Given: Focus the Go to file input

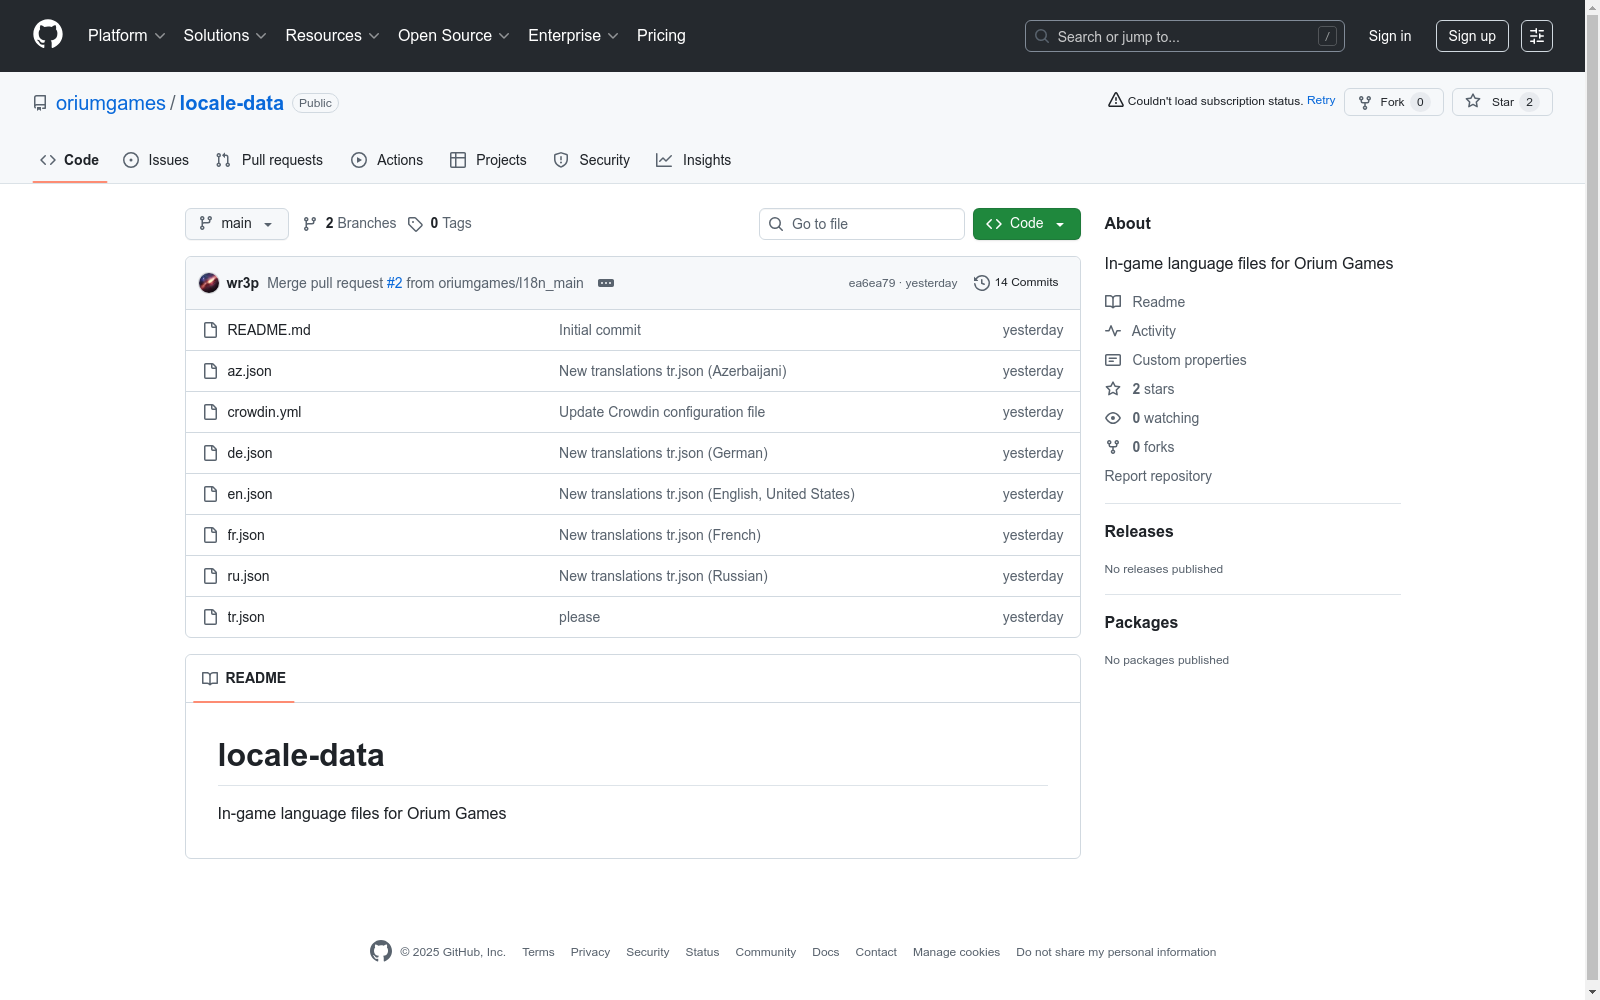Looking at the screenshot, I should (x=862, y=224).
